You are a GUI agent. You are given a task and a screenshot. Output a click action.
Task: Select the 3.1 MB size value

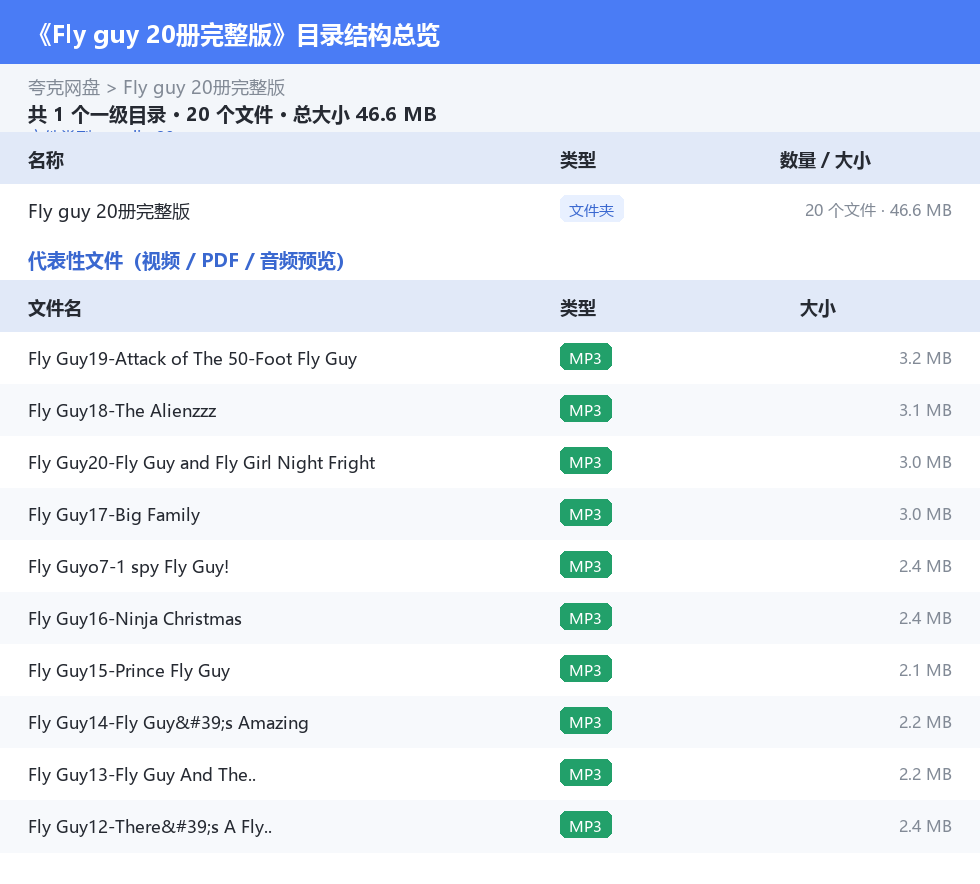tap(925, 410)
